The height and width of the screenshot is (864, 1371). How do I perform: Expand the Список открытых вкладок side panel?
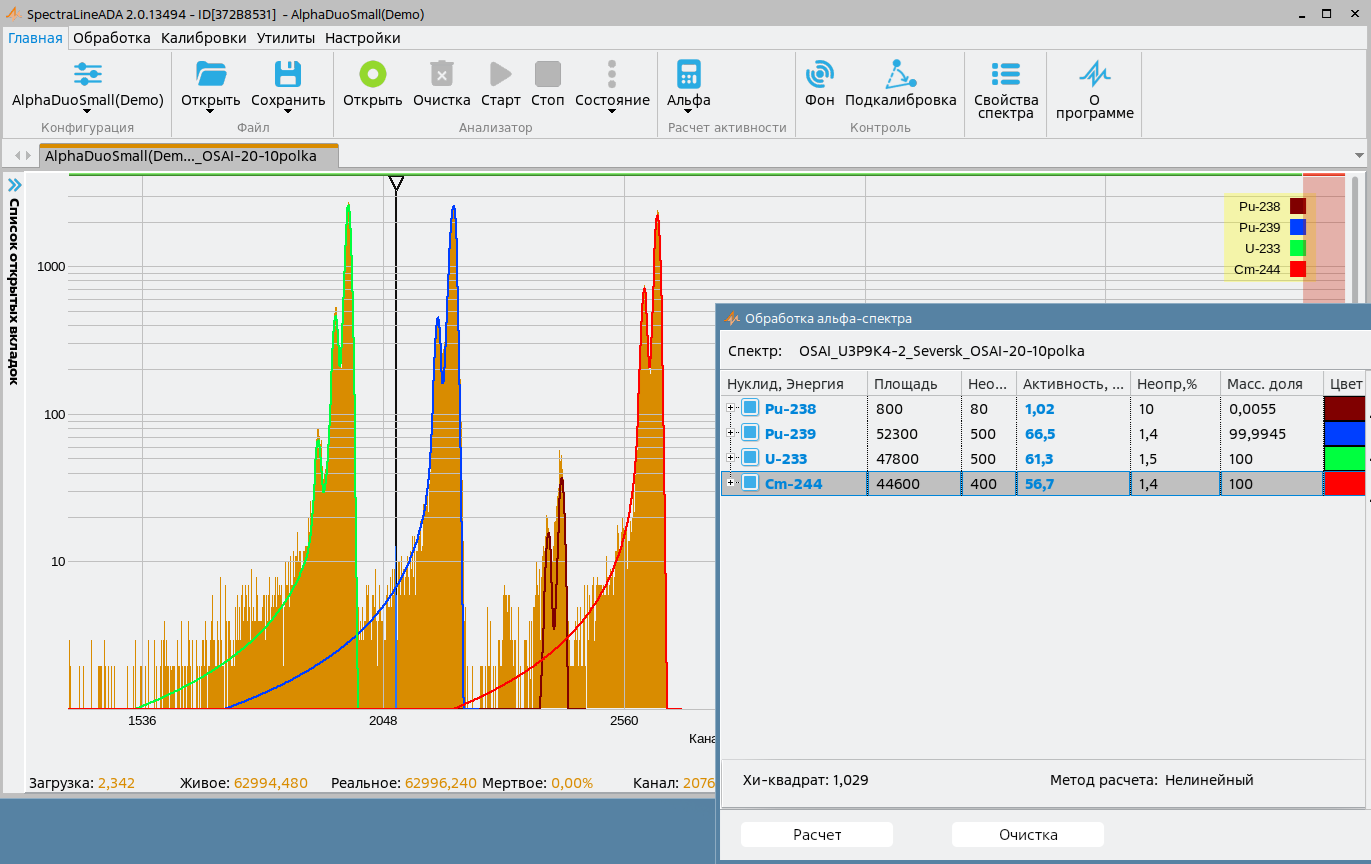pos(14,185)
